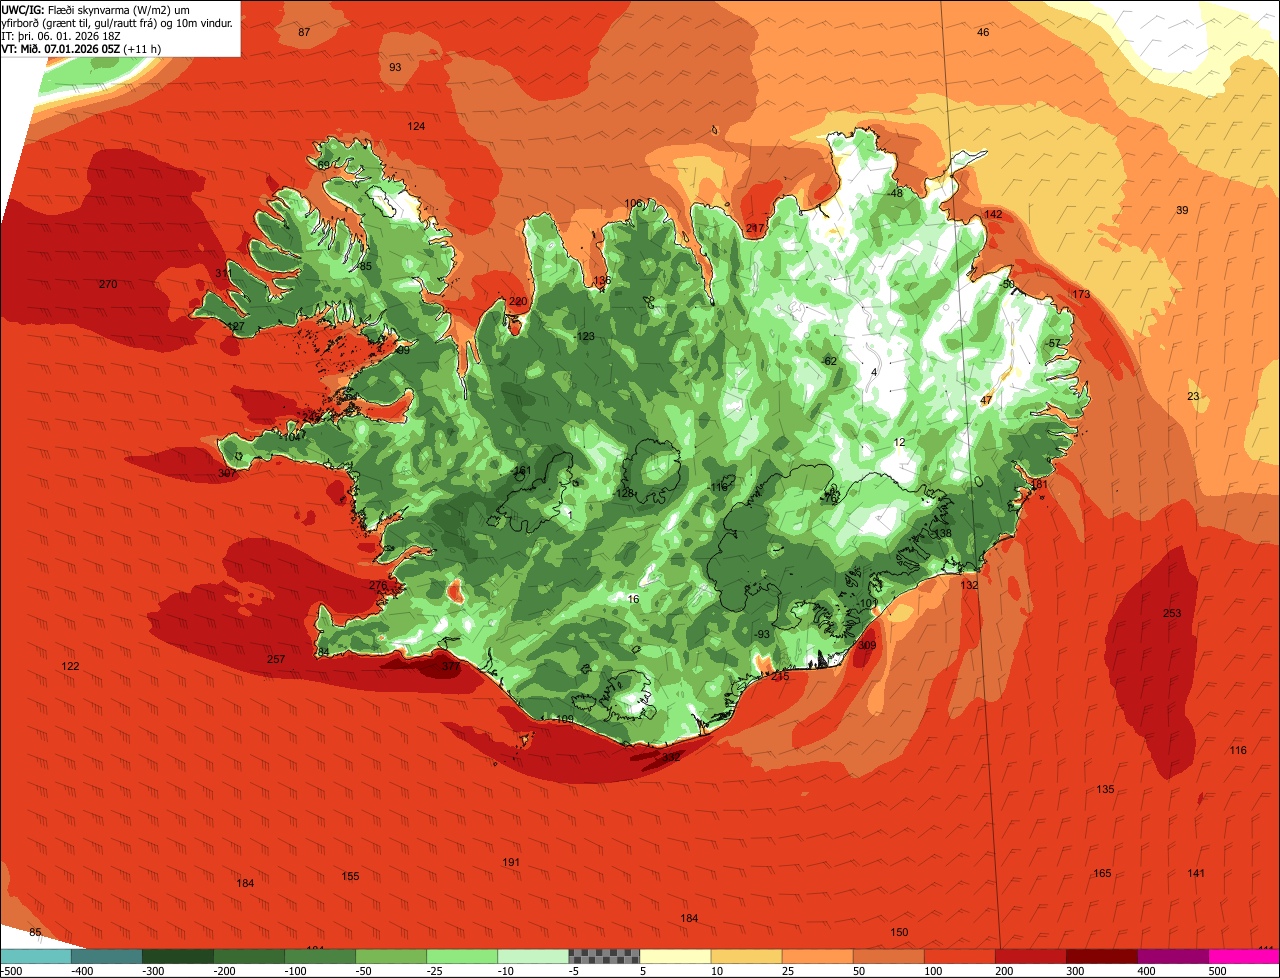Viewport: 1280px width, 978px height.
Task: Click the inland value -93
Action: [761, 635]
